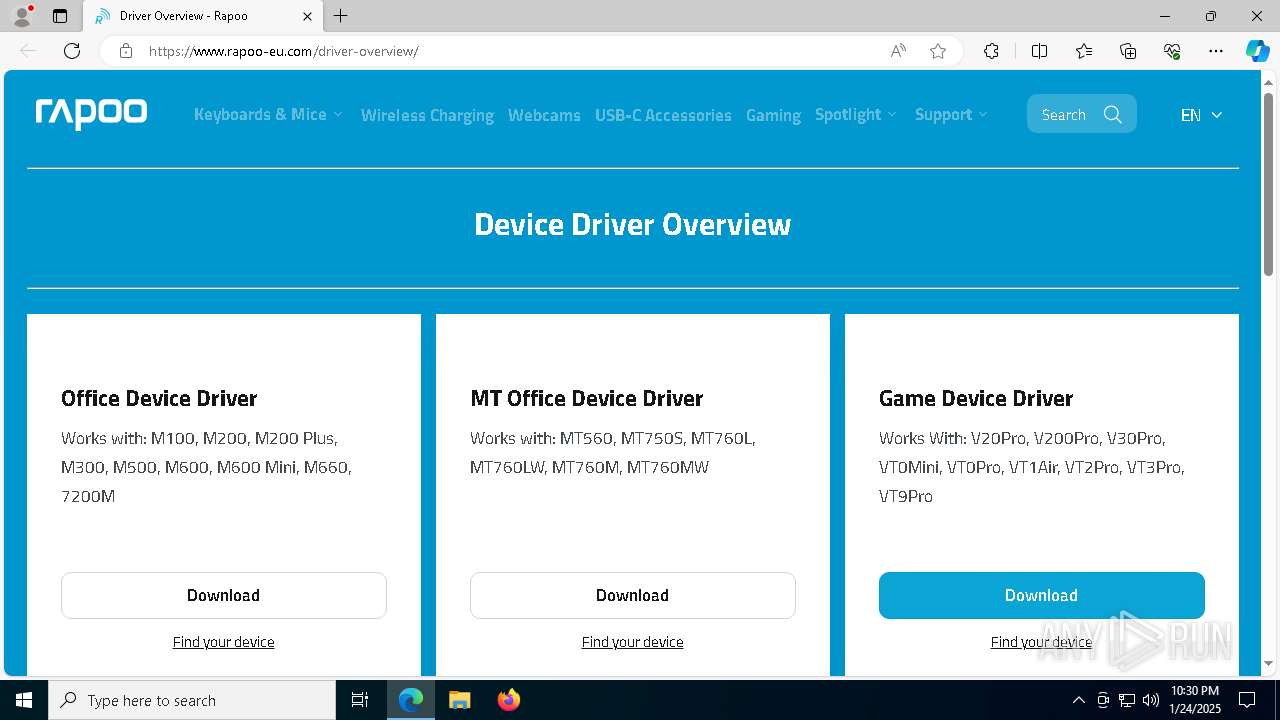Download the Game Device Driver
The height and width of the screenshot is (720, 1280).
tap(1042, 595)
